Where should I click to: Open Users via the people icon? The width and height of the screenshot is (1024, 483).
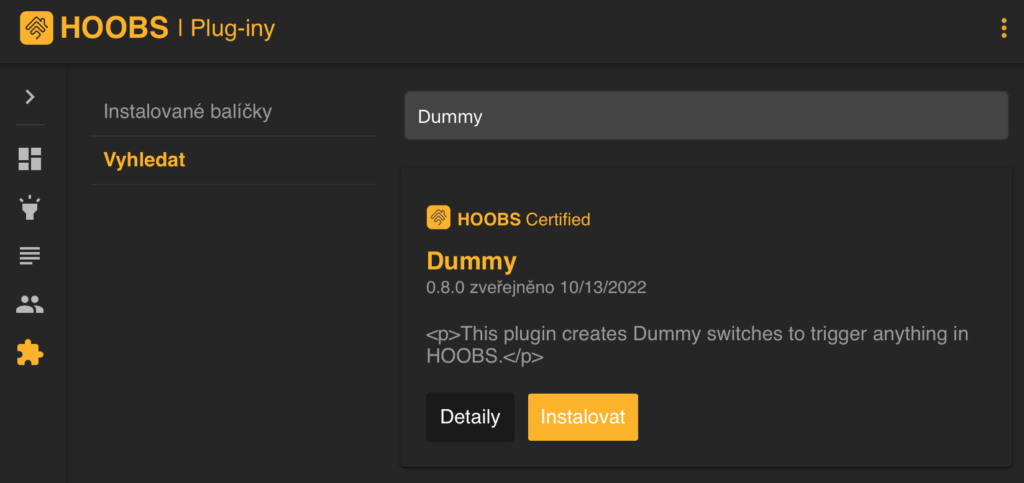[30, 304]
